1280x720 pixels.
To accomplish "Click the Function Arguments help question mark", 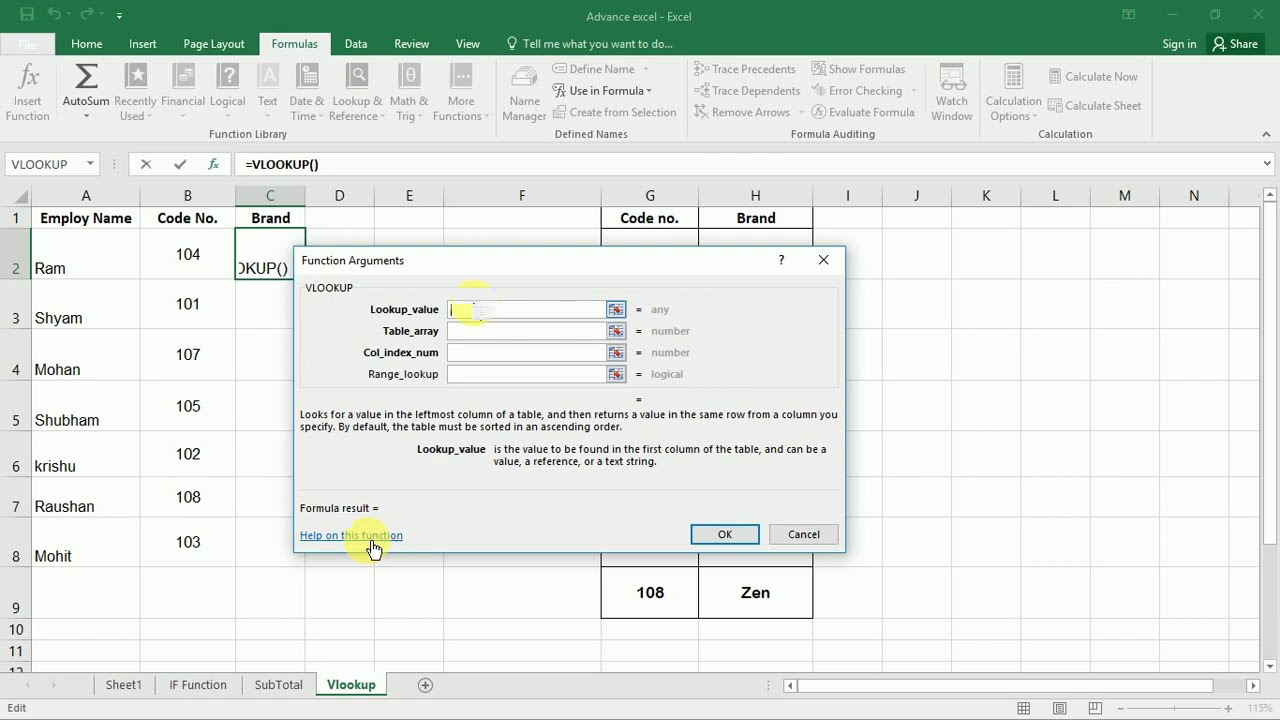I will [781, 260].
